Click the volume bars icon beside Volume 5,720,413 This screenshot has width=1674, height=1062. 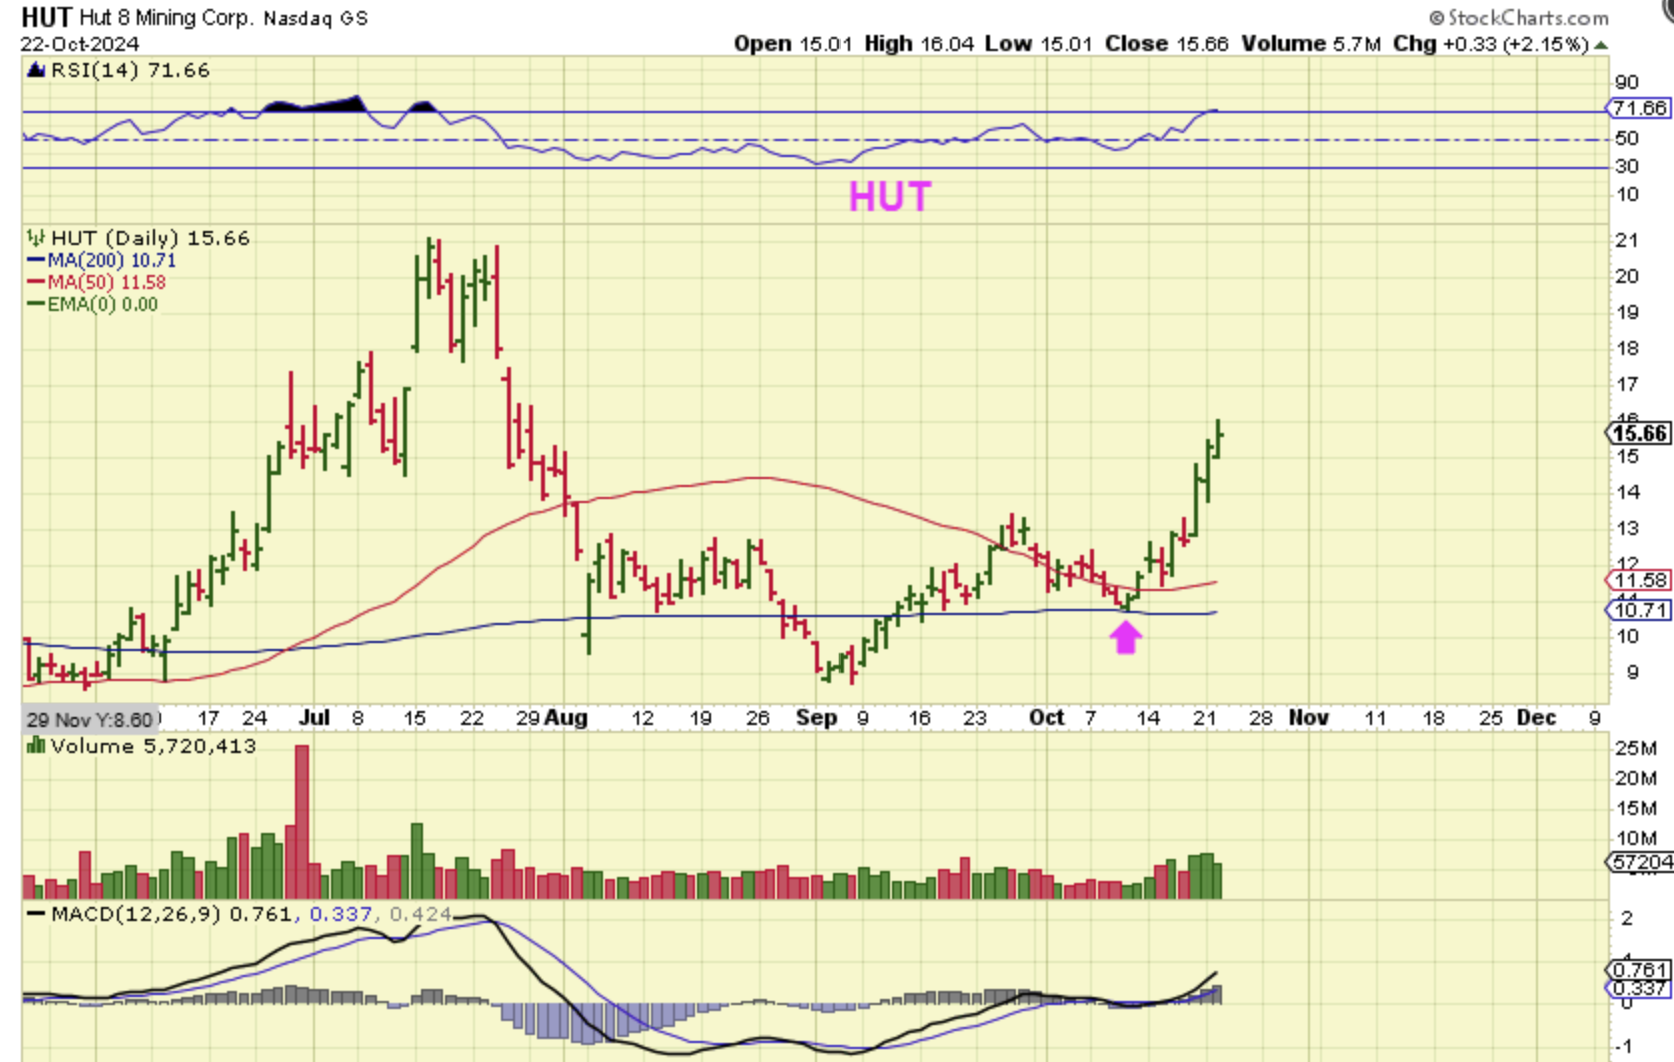click(x=36, y=745)
